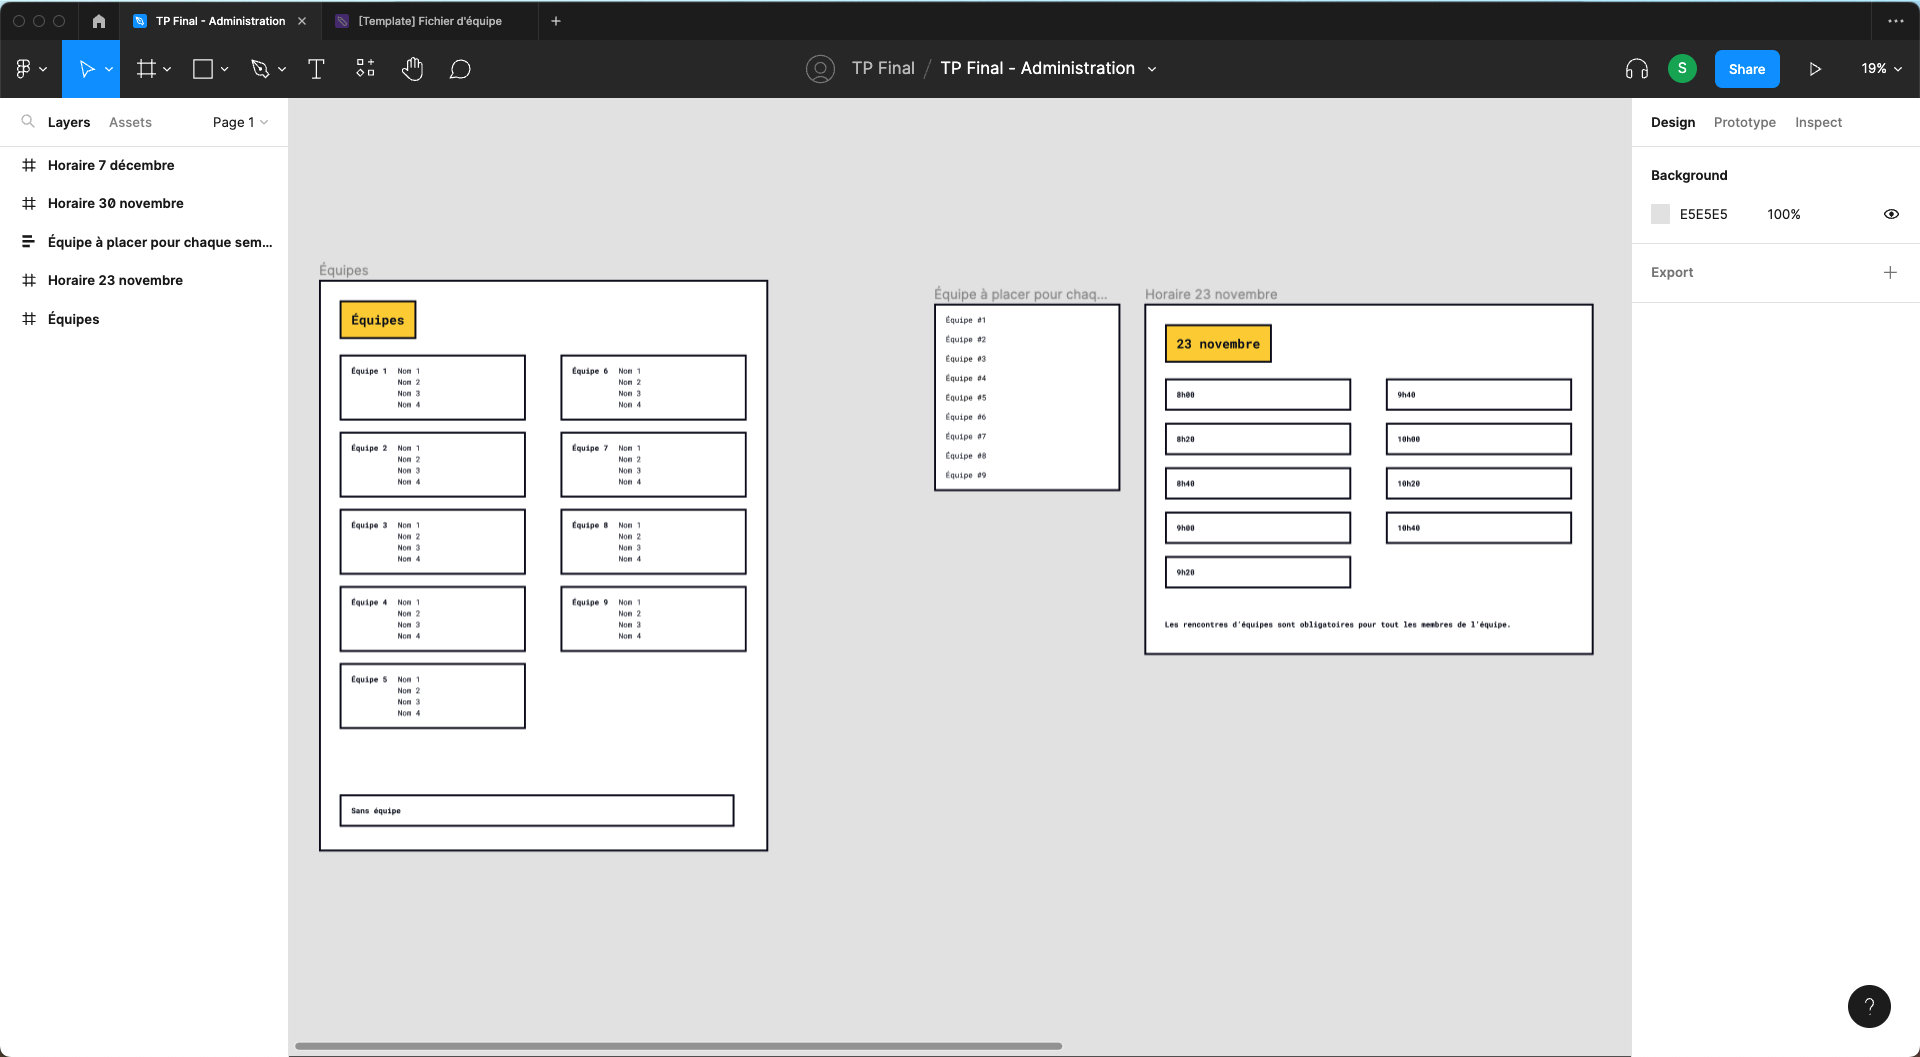Switch to the Assets tab

[x=130, y=122]
